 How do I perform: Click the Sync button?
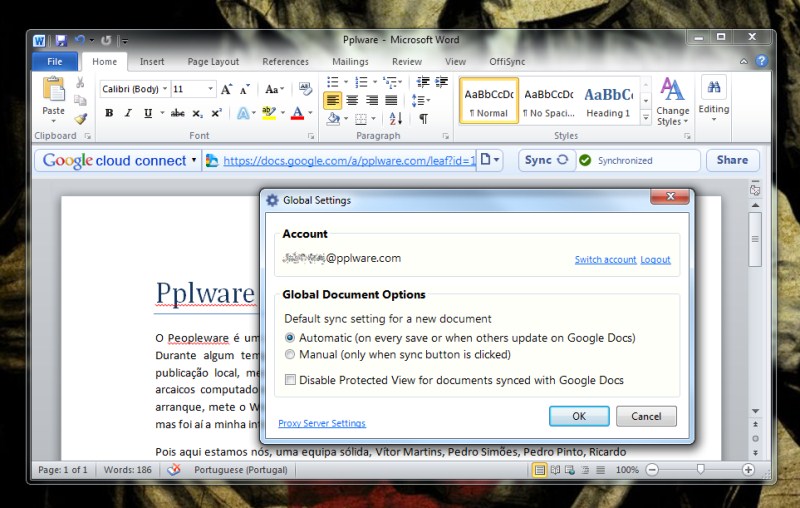(546, 160)
